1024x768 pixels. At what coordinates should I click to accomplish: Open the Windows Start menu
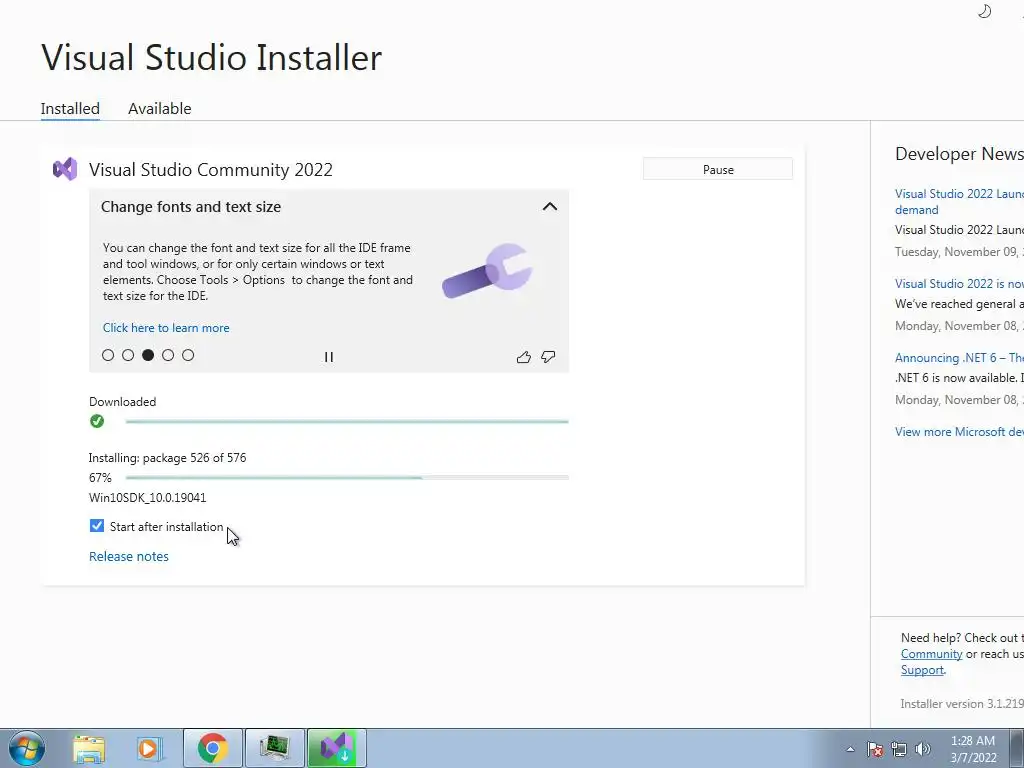coord(27,748)
